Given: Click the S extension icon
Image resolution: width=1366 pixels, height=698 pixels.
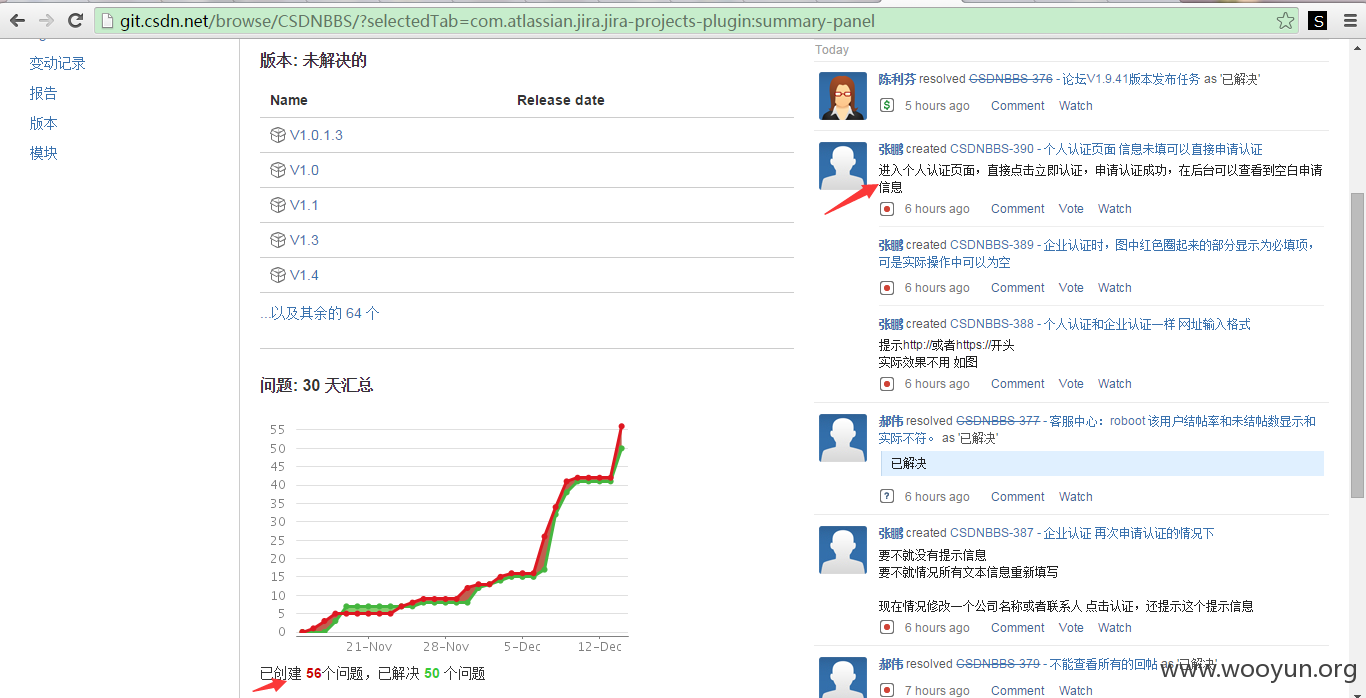Looking at the screenshot, I should (x=1318, y=20).
